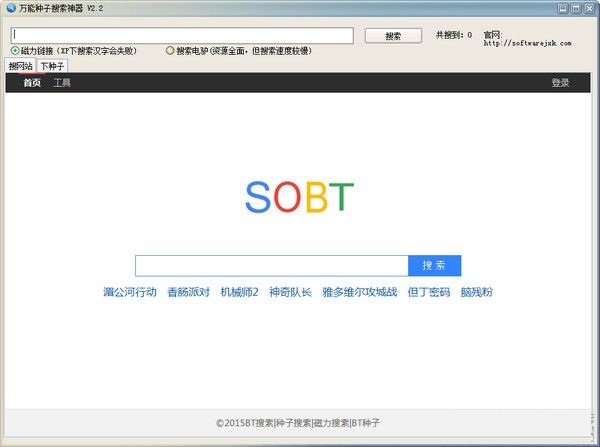Click the 登录 login link
The image size is (600, 447).
click(560, 83)
